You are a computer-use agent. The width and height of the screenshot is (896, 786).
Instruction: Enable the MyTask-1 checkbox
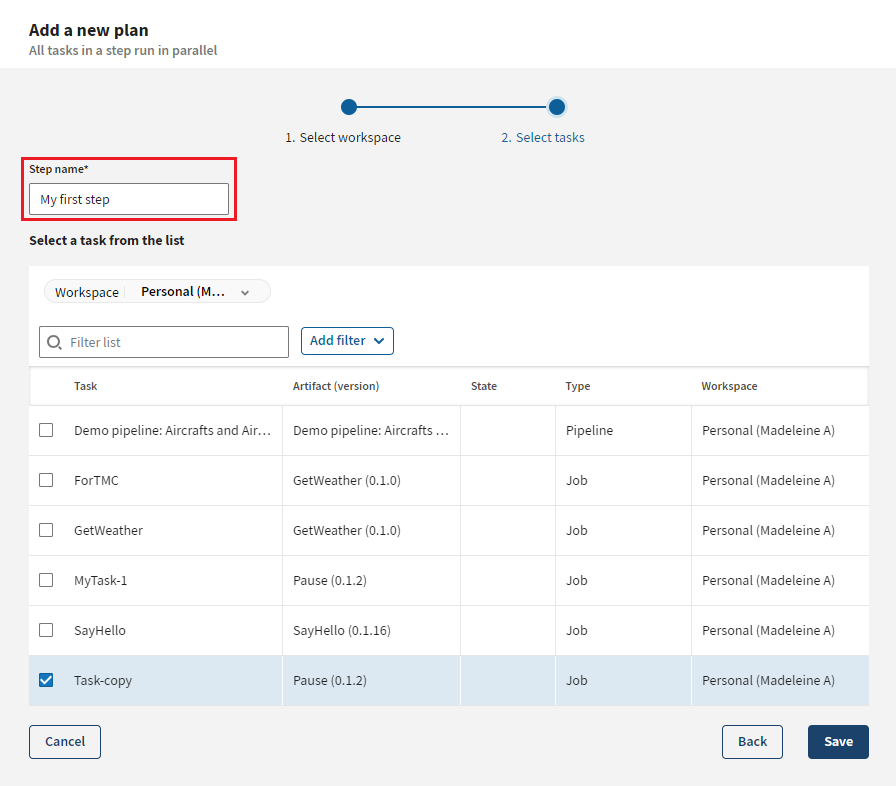[46, 580]
